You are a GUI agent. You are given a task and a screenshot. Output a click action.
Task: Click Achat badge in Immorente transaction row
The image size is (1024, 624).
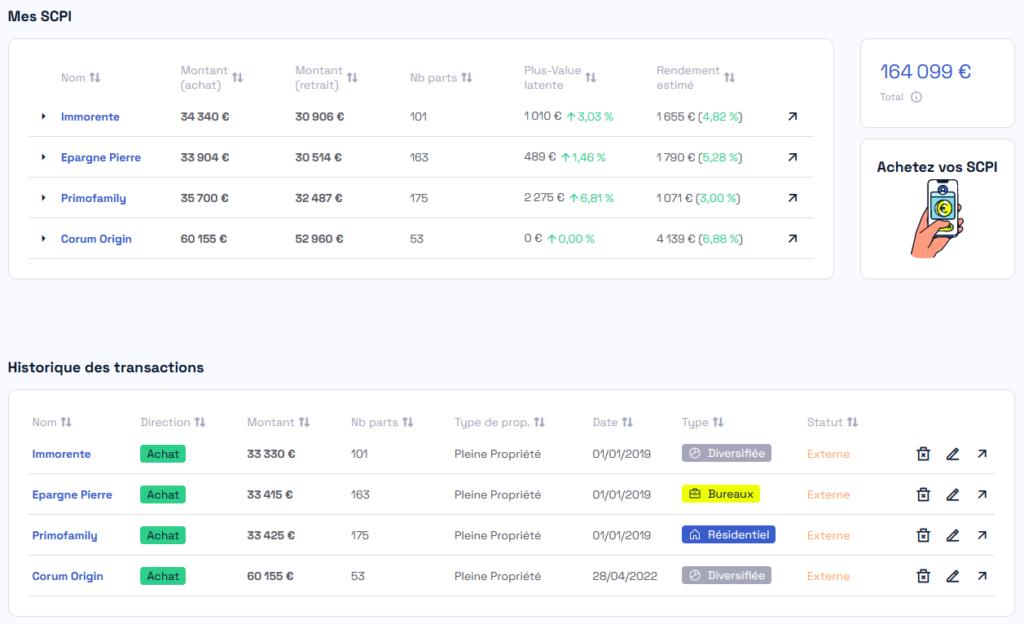tap(163, 454)
